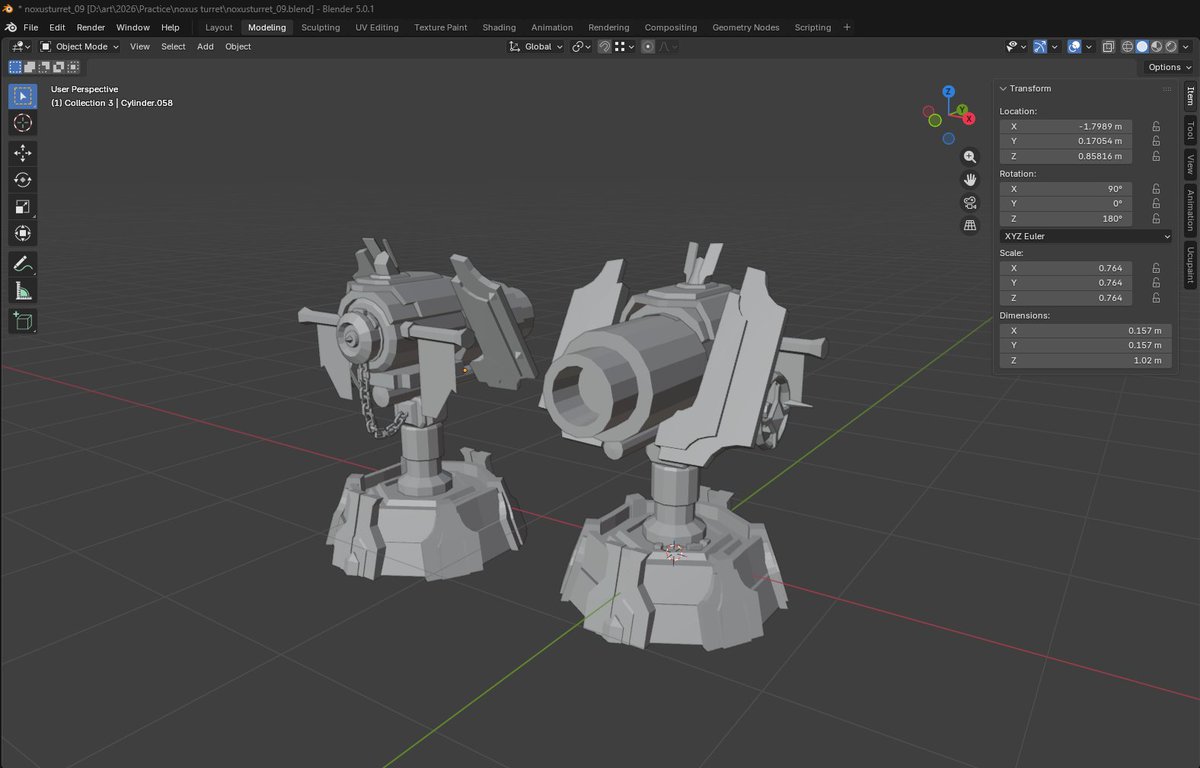
Task: Switch to the UV Editing workspace tab
Action: pos(377,27)
